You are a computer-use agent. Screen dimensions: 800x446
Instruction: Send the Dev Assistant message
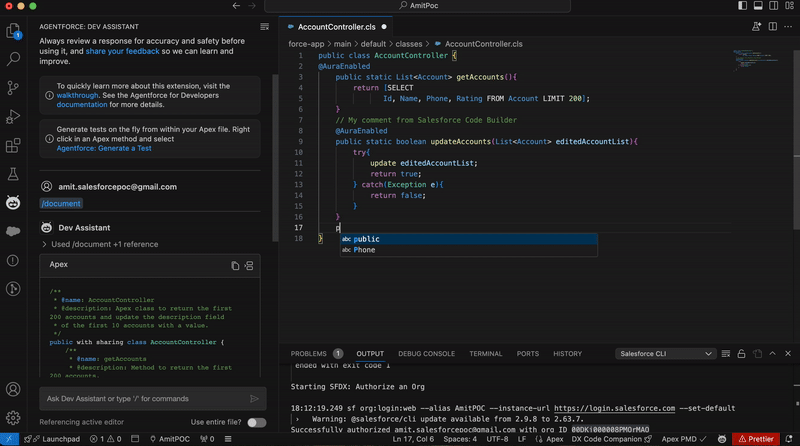pyautogui.click(x=254, y=399)
